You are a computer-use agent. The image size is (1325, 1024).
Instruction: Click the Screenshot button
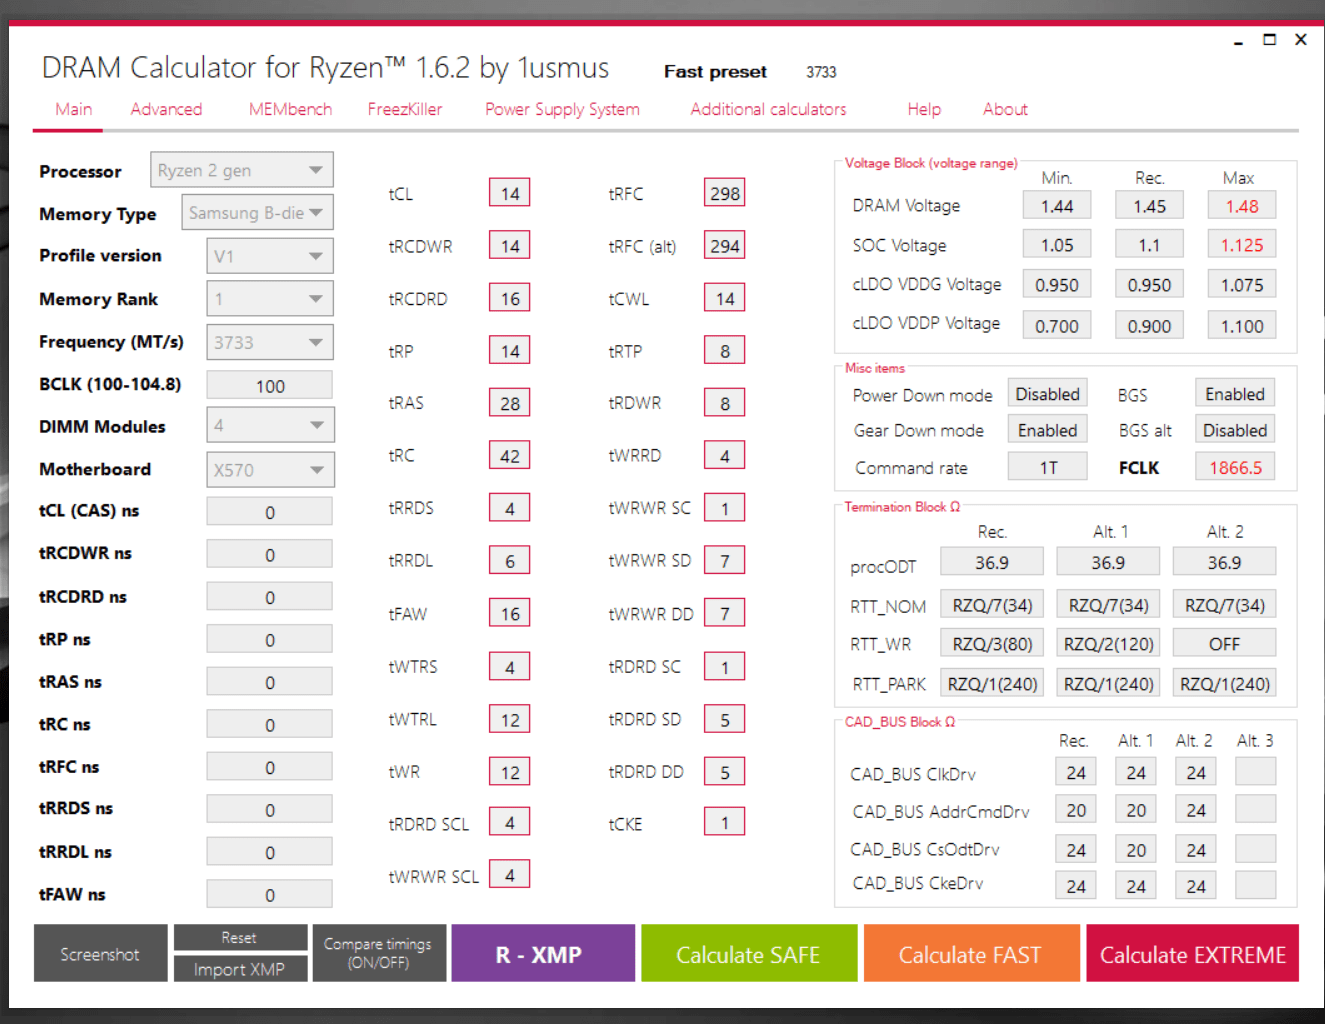(100, 953)
